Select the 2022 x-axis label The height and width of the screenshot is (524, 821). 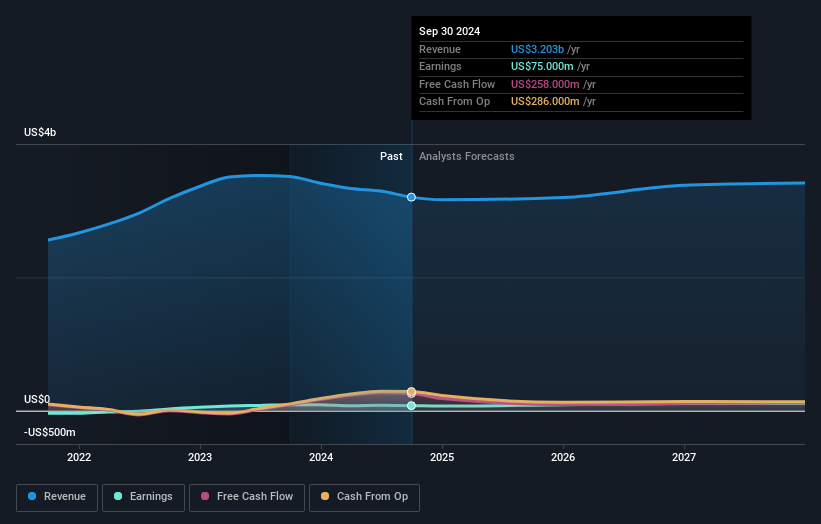tap(79, 457)
